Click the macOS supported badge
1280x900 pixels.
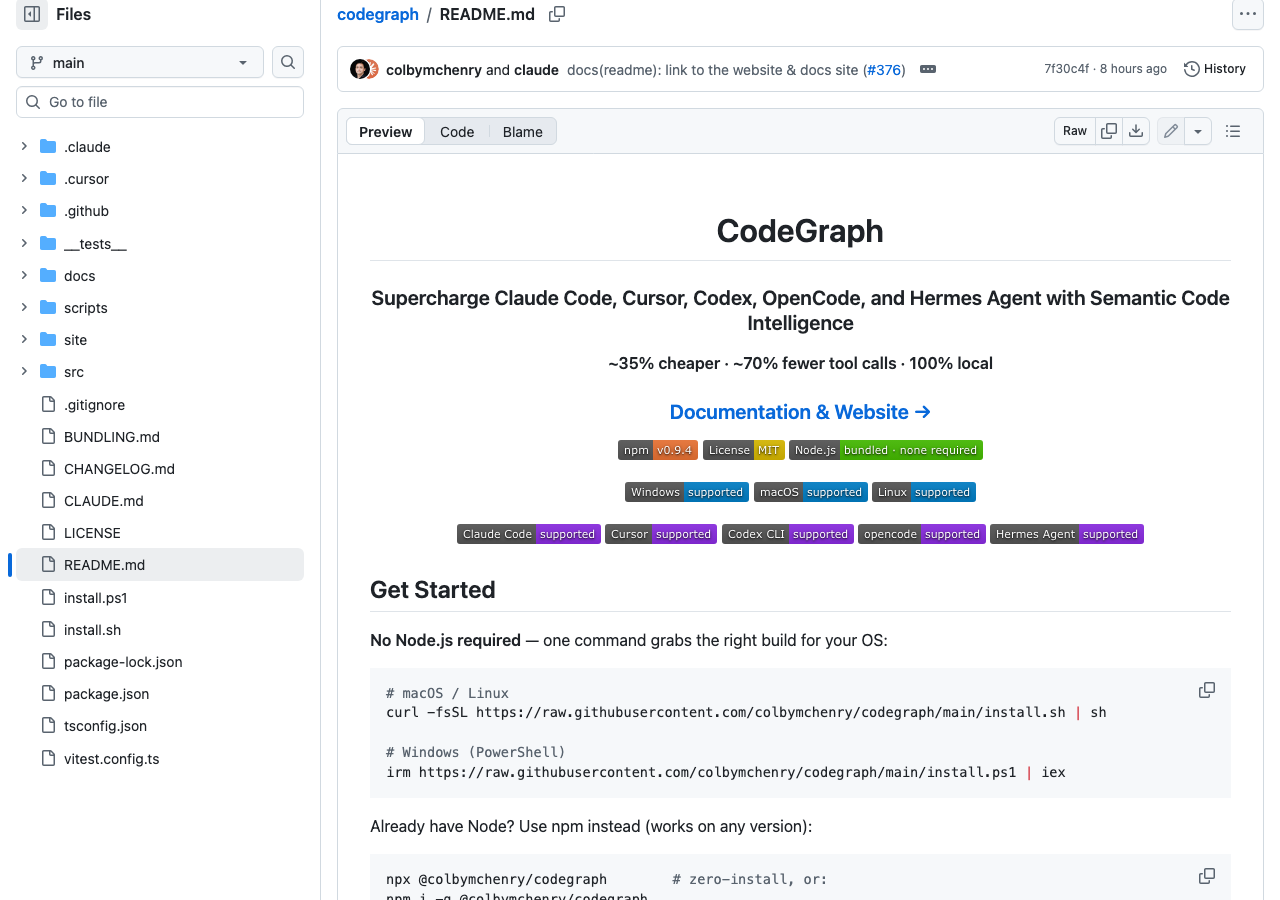coord(811,492)
